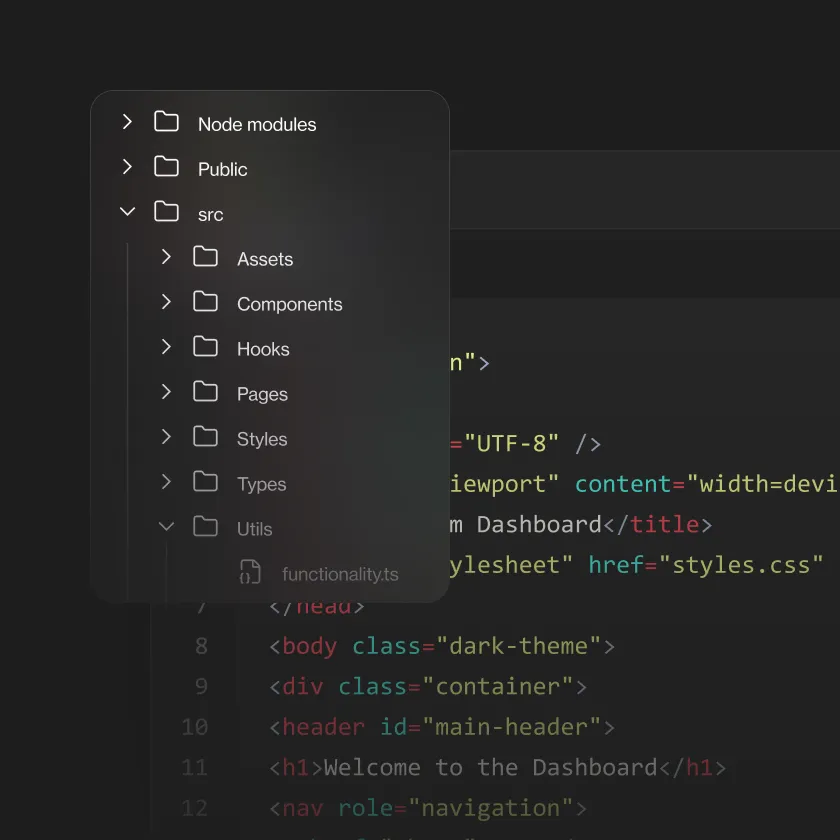
Task: Click 'Welcome to the Dashboard' heading text
Action: point(490,768)
